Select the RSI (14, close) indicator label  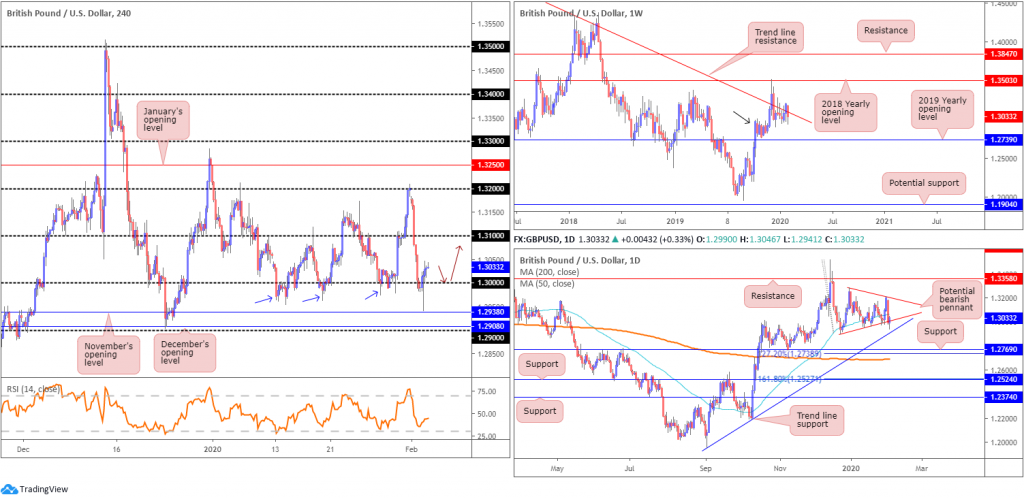[31, 389]
